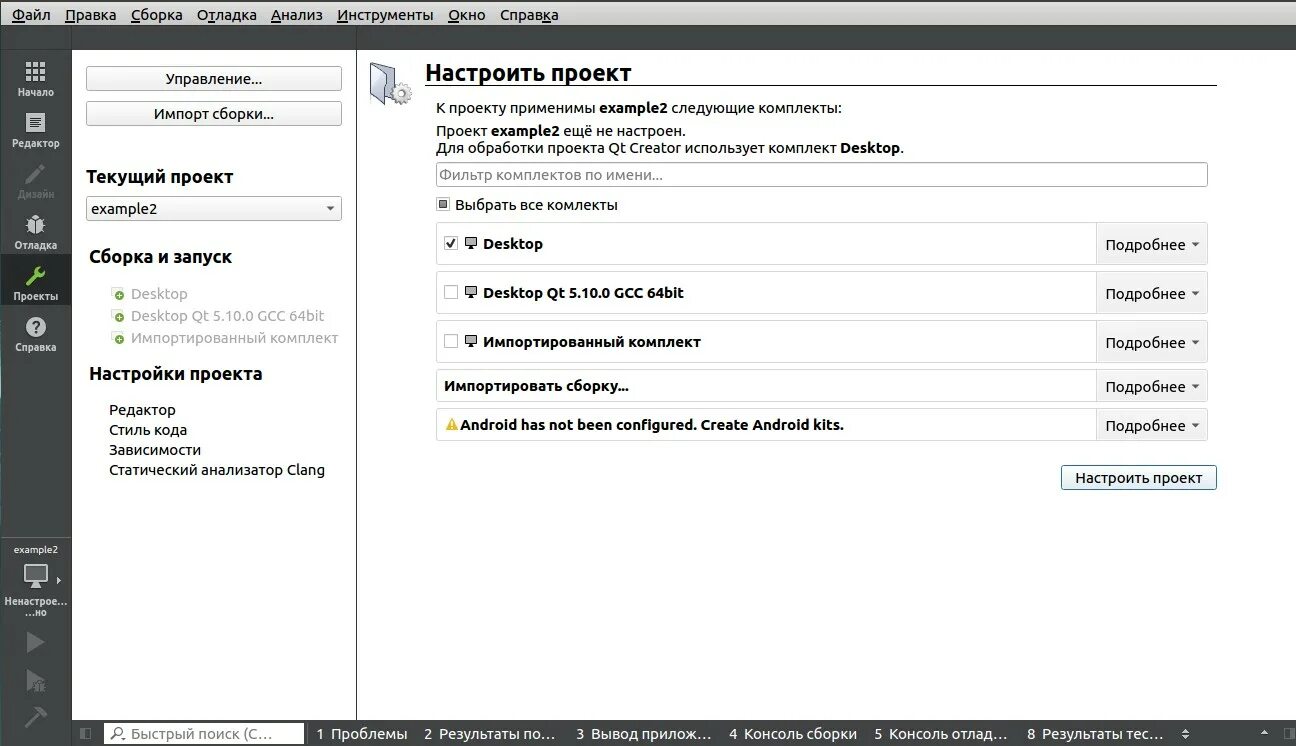Switch to Отладка debug mode
This screenshot has width=1296, height=746.
35,232
